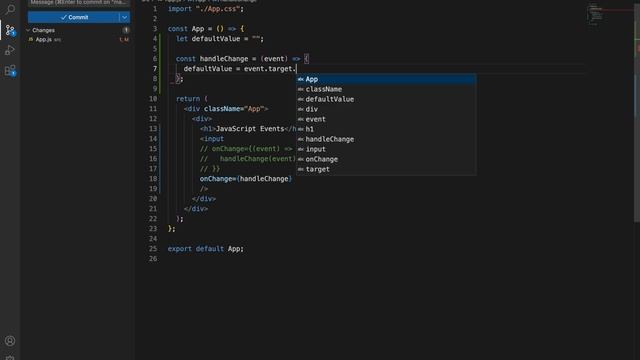This screenshot has width=640, height=360.
Task: Open the Manage gear icon
Action: click(x=10, y=358)
